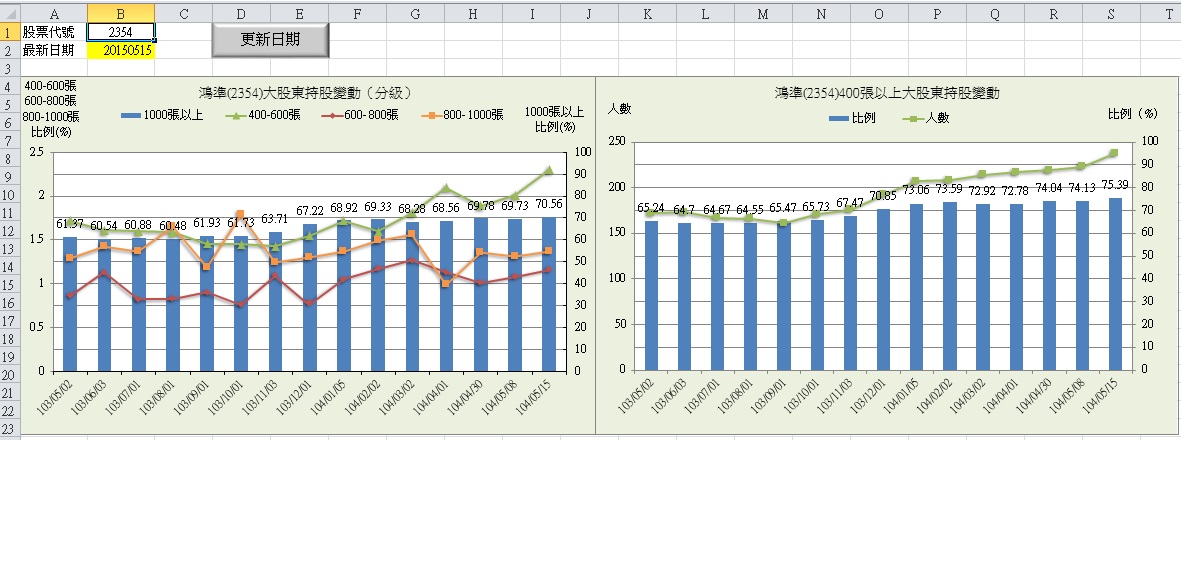
Task: Select column F header
Action: [x=357, y=14]
